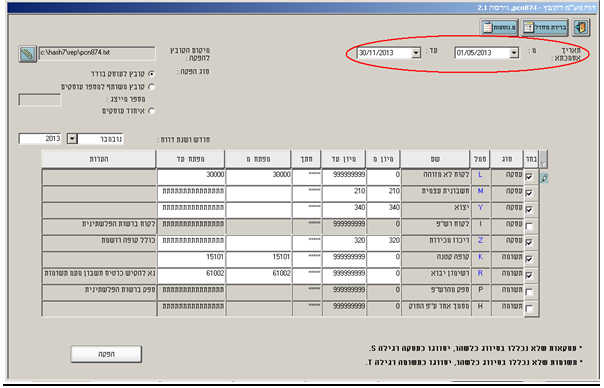Viewport: 604px width, 388px height.
Task: Open the from-date 01/05/2013 dropdown arrow
Action: tap(514, 53)
